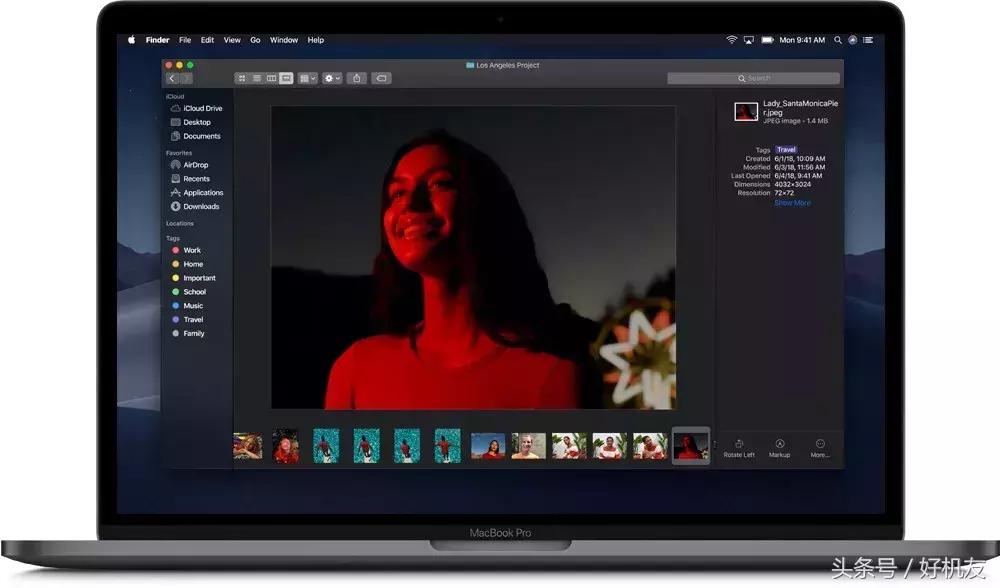Open the Window menu
The height and width of the screenshot is (588, 1000).
(284, 40)
